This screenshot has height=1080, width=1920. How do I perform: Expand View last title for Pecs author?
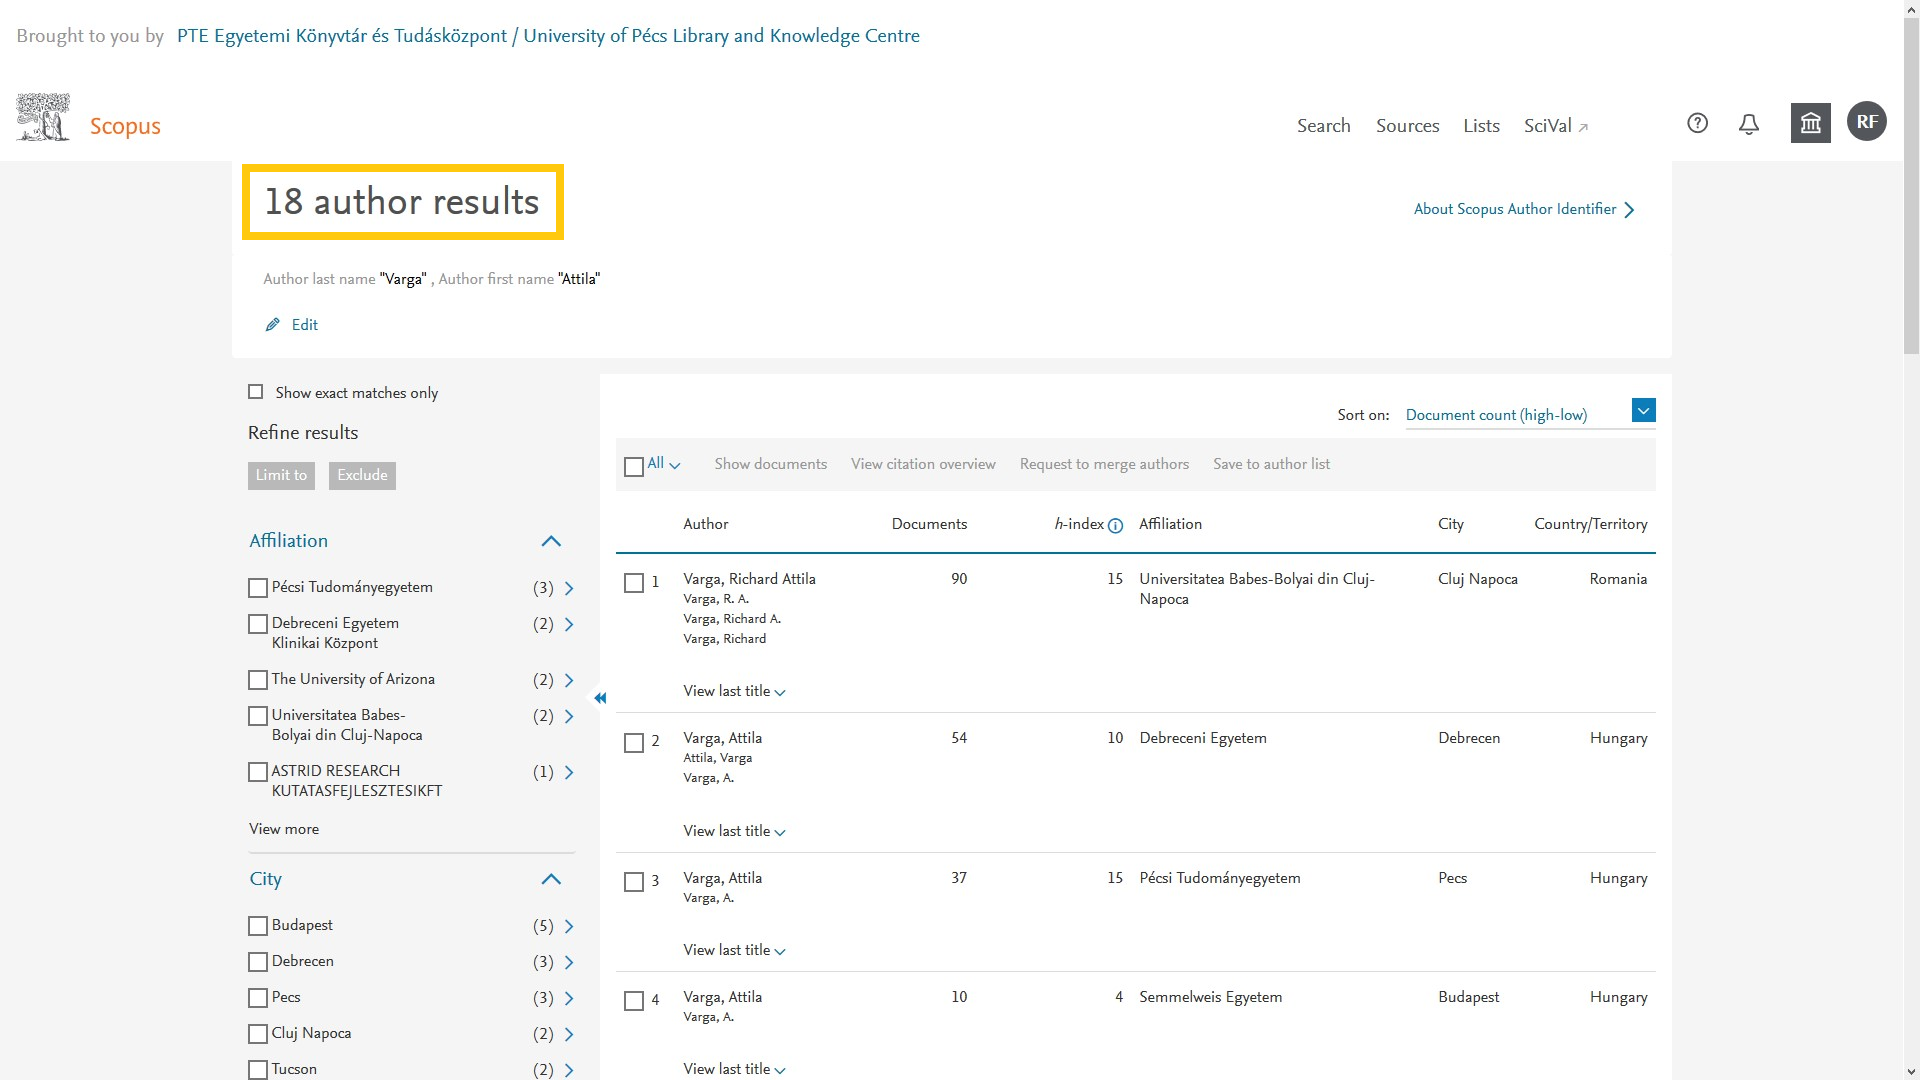tap(734, 950)
